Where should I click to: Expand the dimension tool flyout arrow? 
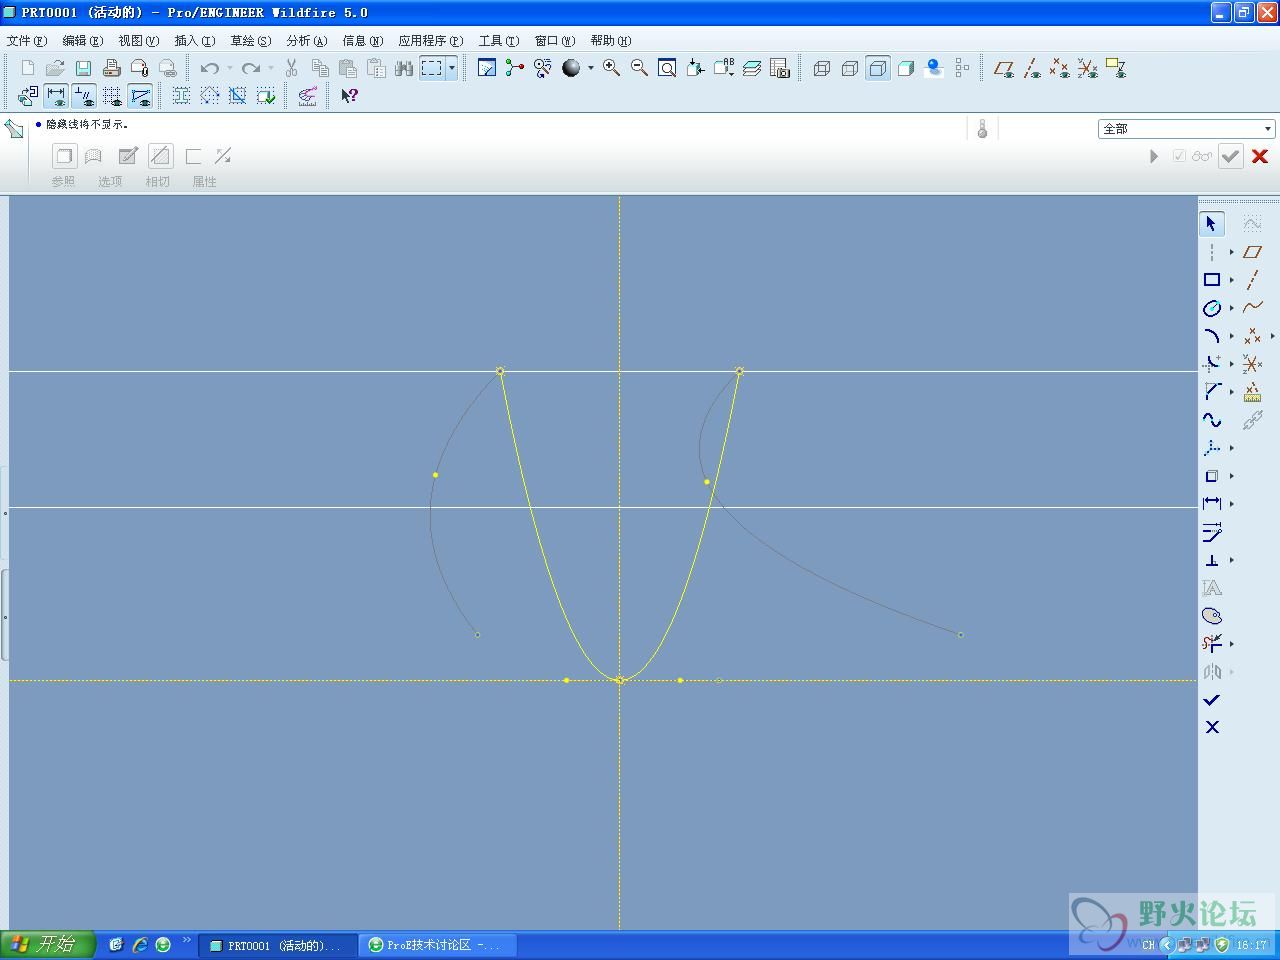(1232, 504)
